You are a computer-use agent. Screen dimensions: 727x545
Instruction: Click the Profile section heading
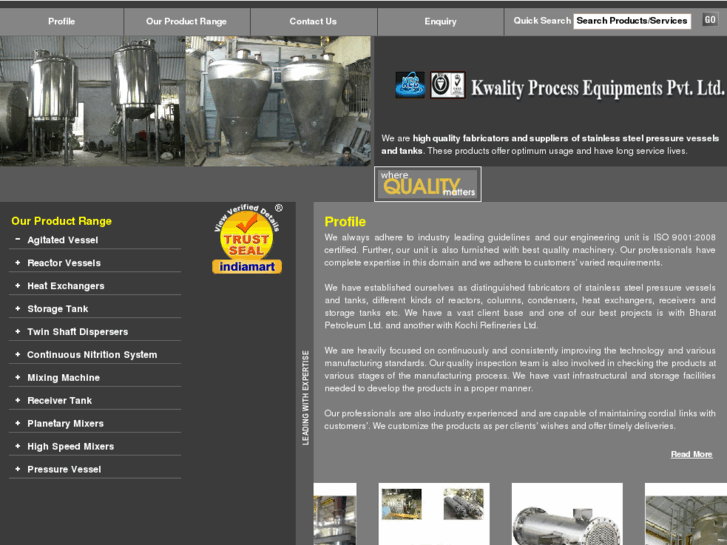345,222
